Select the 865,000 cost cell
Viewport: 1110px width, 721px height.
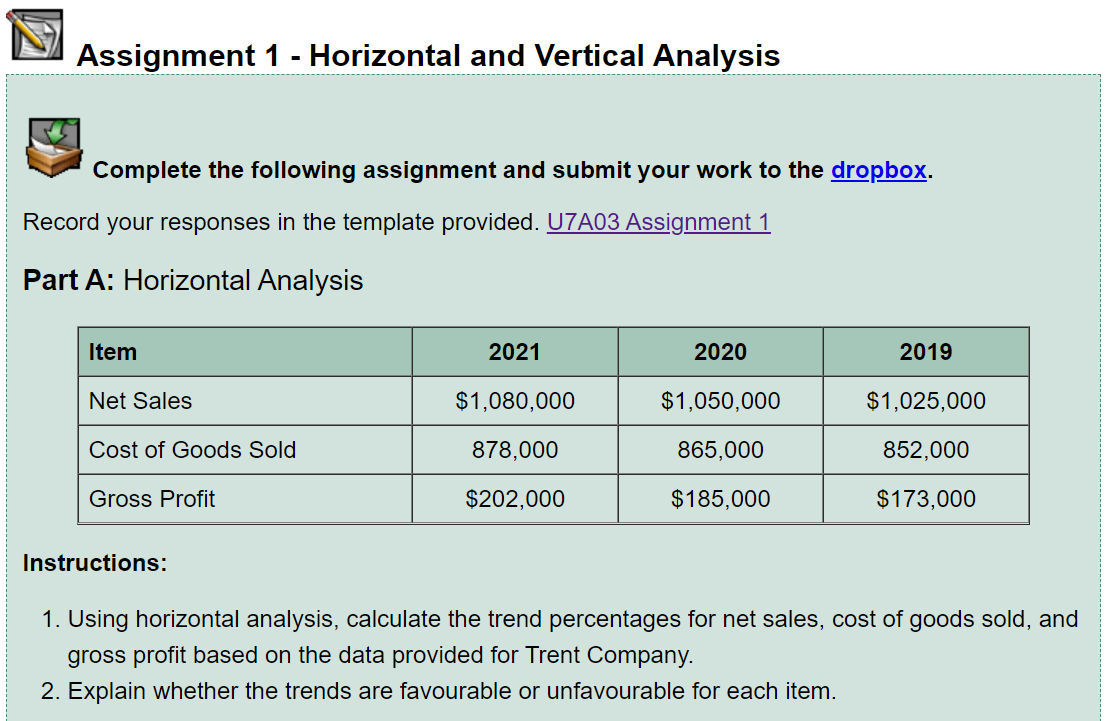click(x=720, y=450)
